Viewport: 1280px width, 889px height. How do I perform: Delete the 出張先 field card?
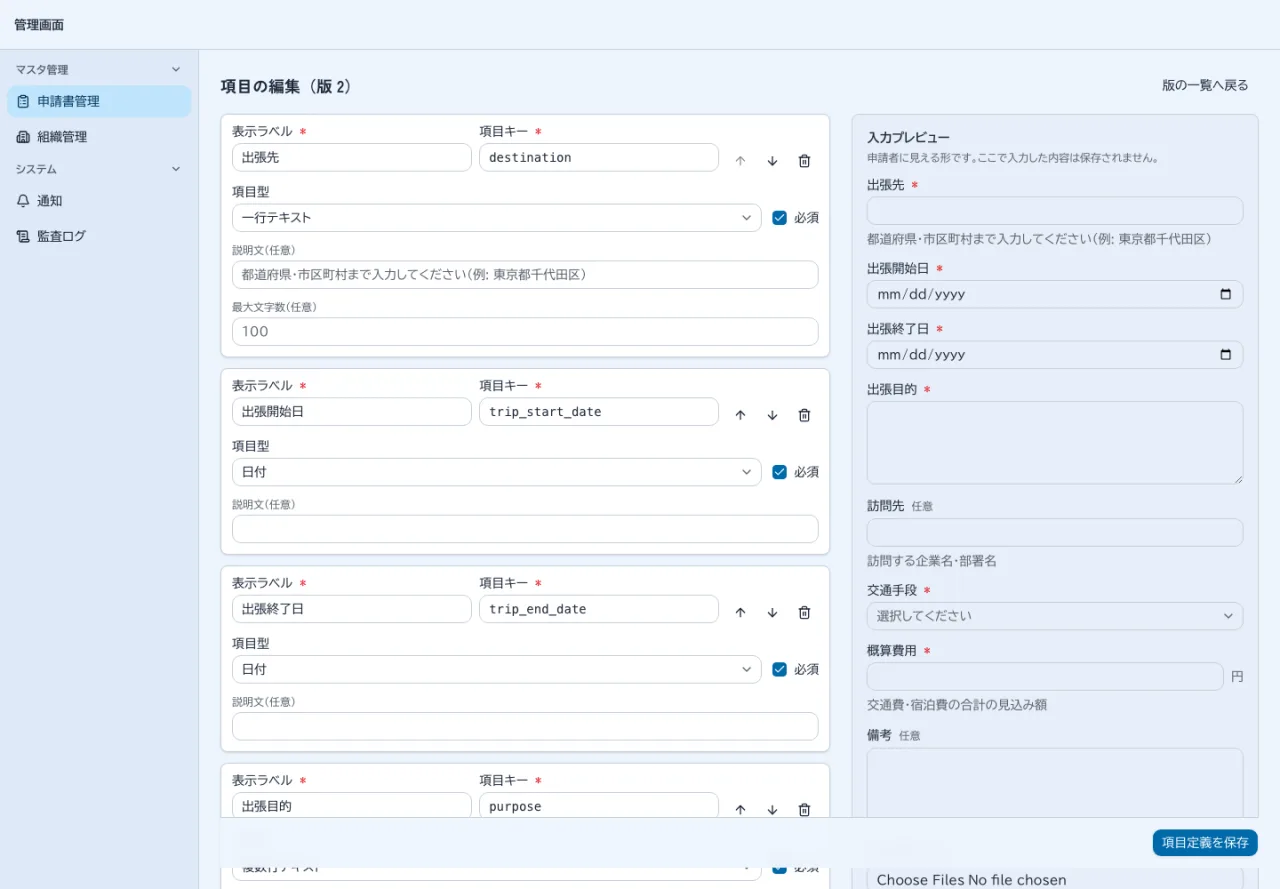(804, 161)
